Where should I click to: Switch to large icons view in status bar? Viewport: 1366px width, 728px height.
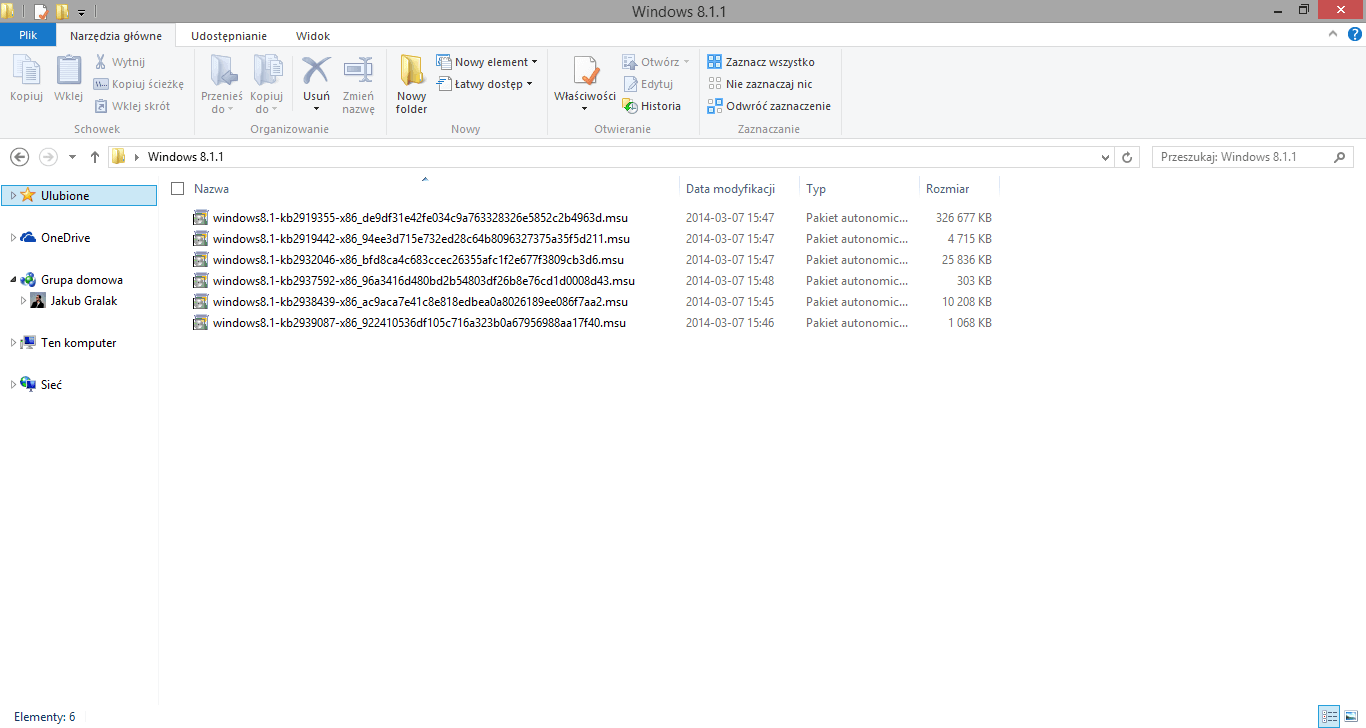click(1351, 717)
